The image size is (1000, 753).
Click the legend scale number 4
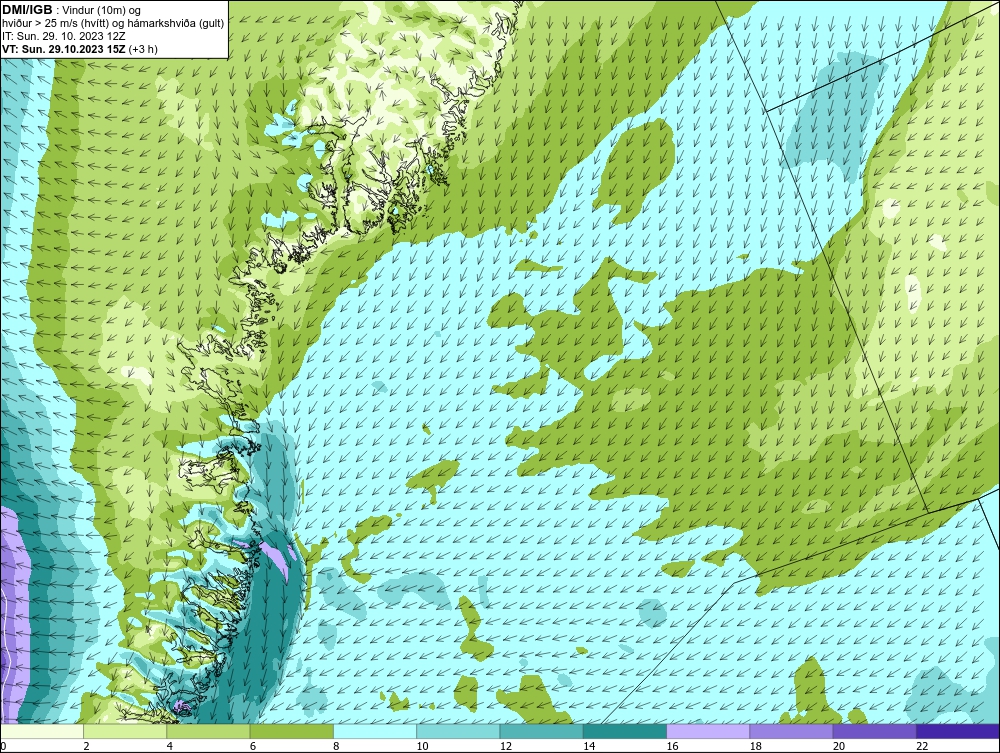(170, 746)
